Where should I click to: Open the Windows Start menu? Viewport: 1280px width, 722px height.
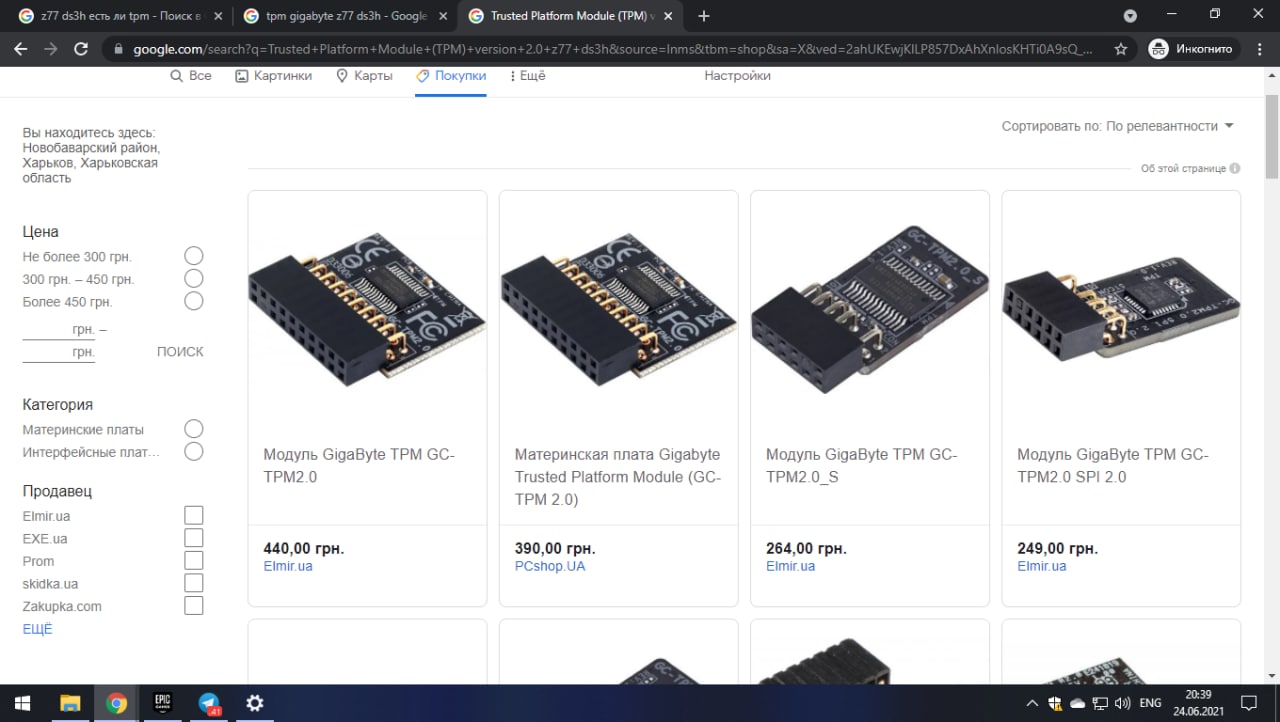pos(22,702)
